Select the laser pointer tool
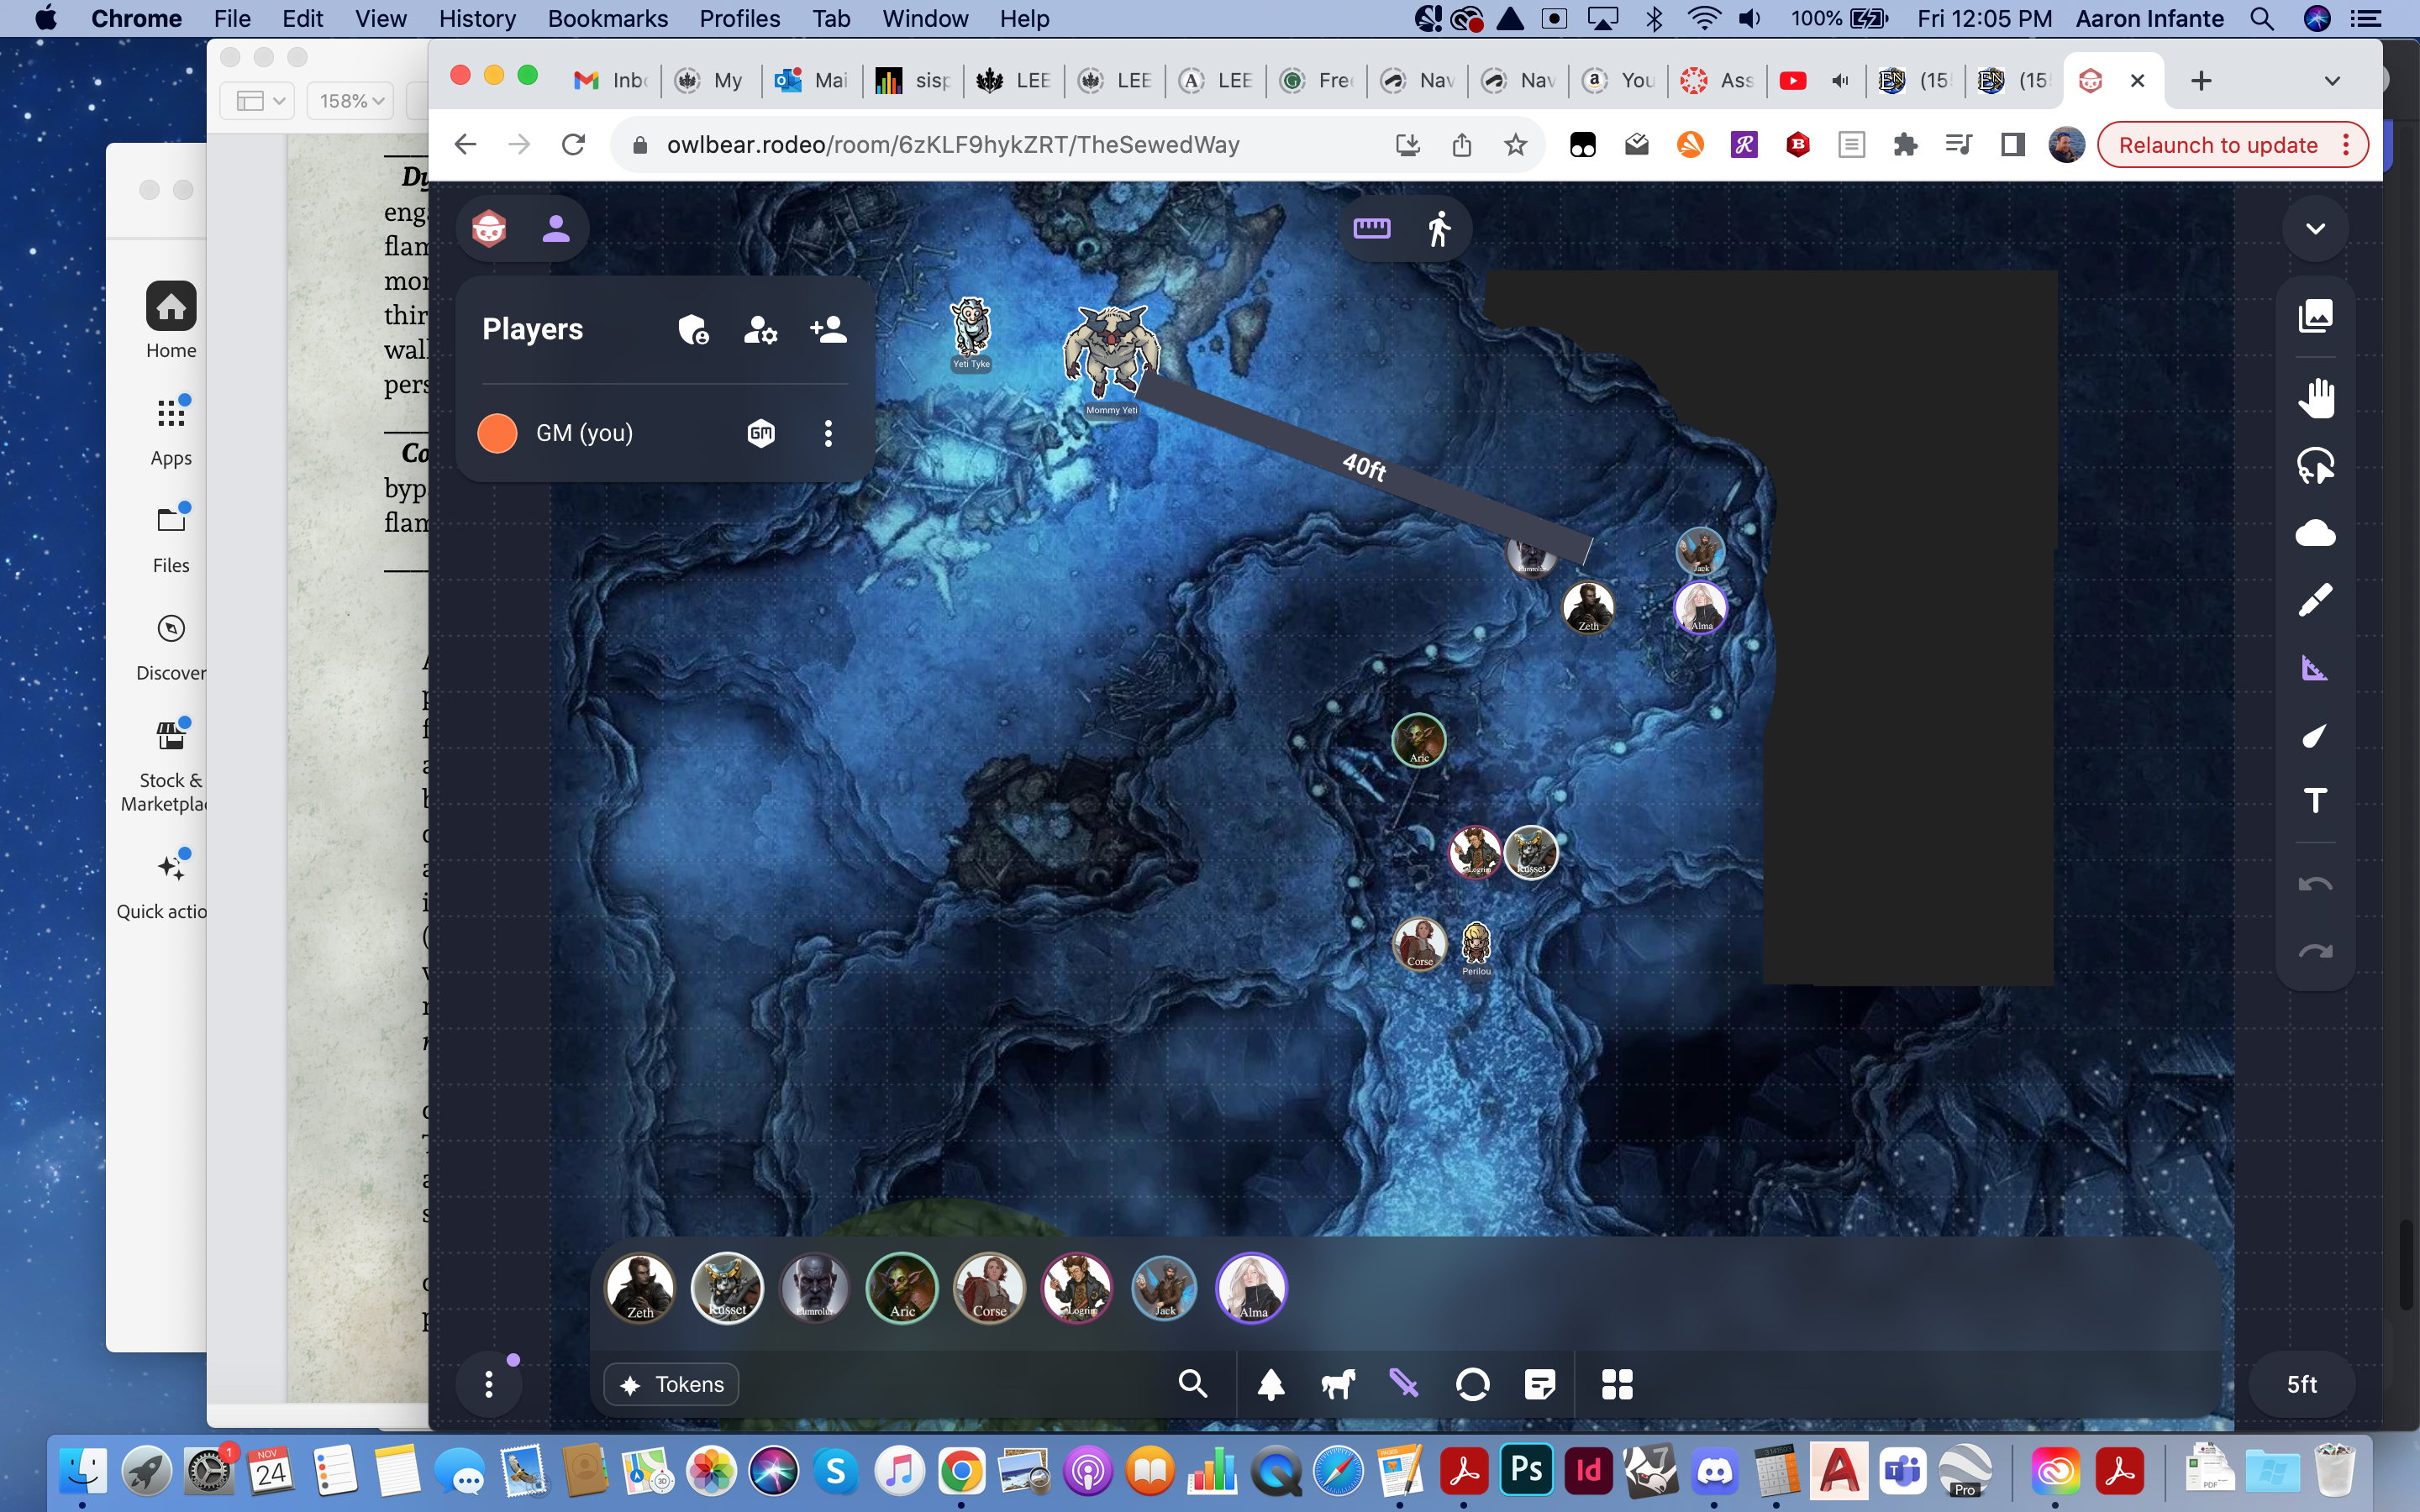2420x1512 pixels. (2315, 735)
